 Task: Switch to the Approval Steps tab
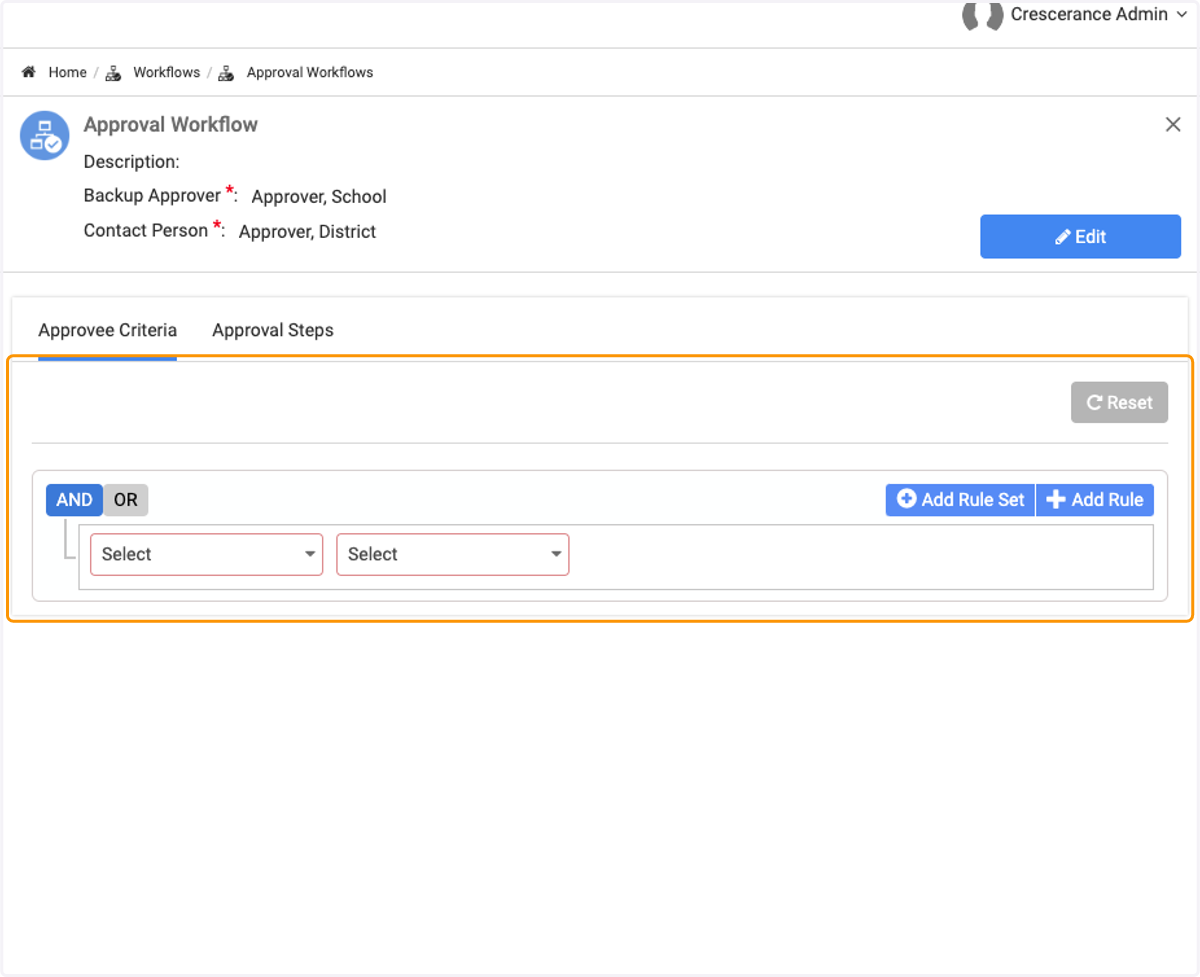tap(273, 330)
